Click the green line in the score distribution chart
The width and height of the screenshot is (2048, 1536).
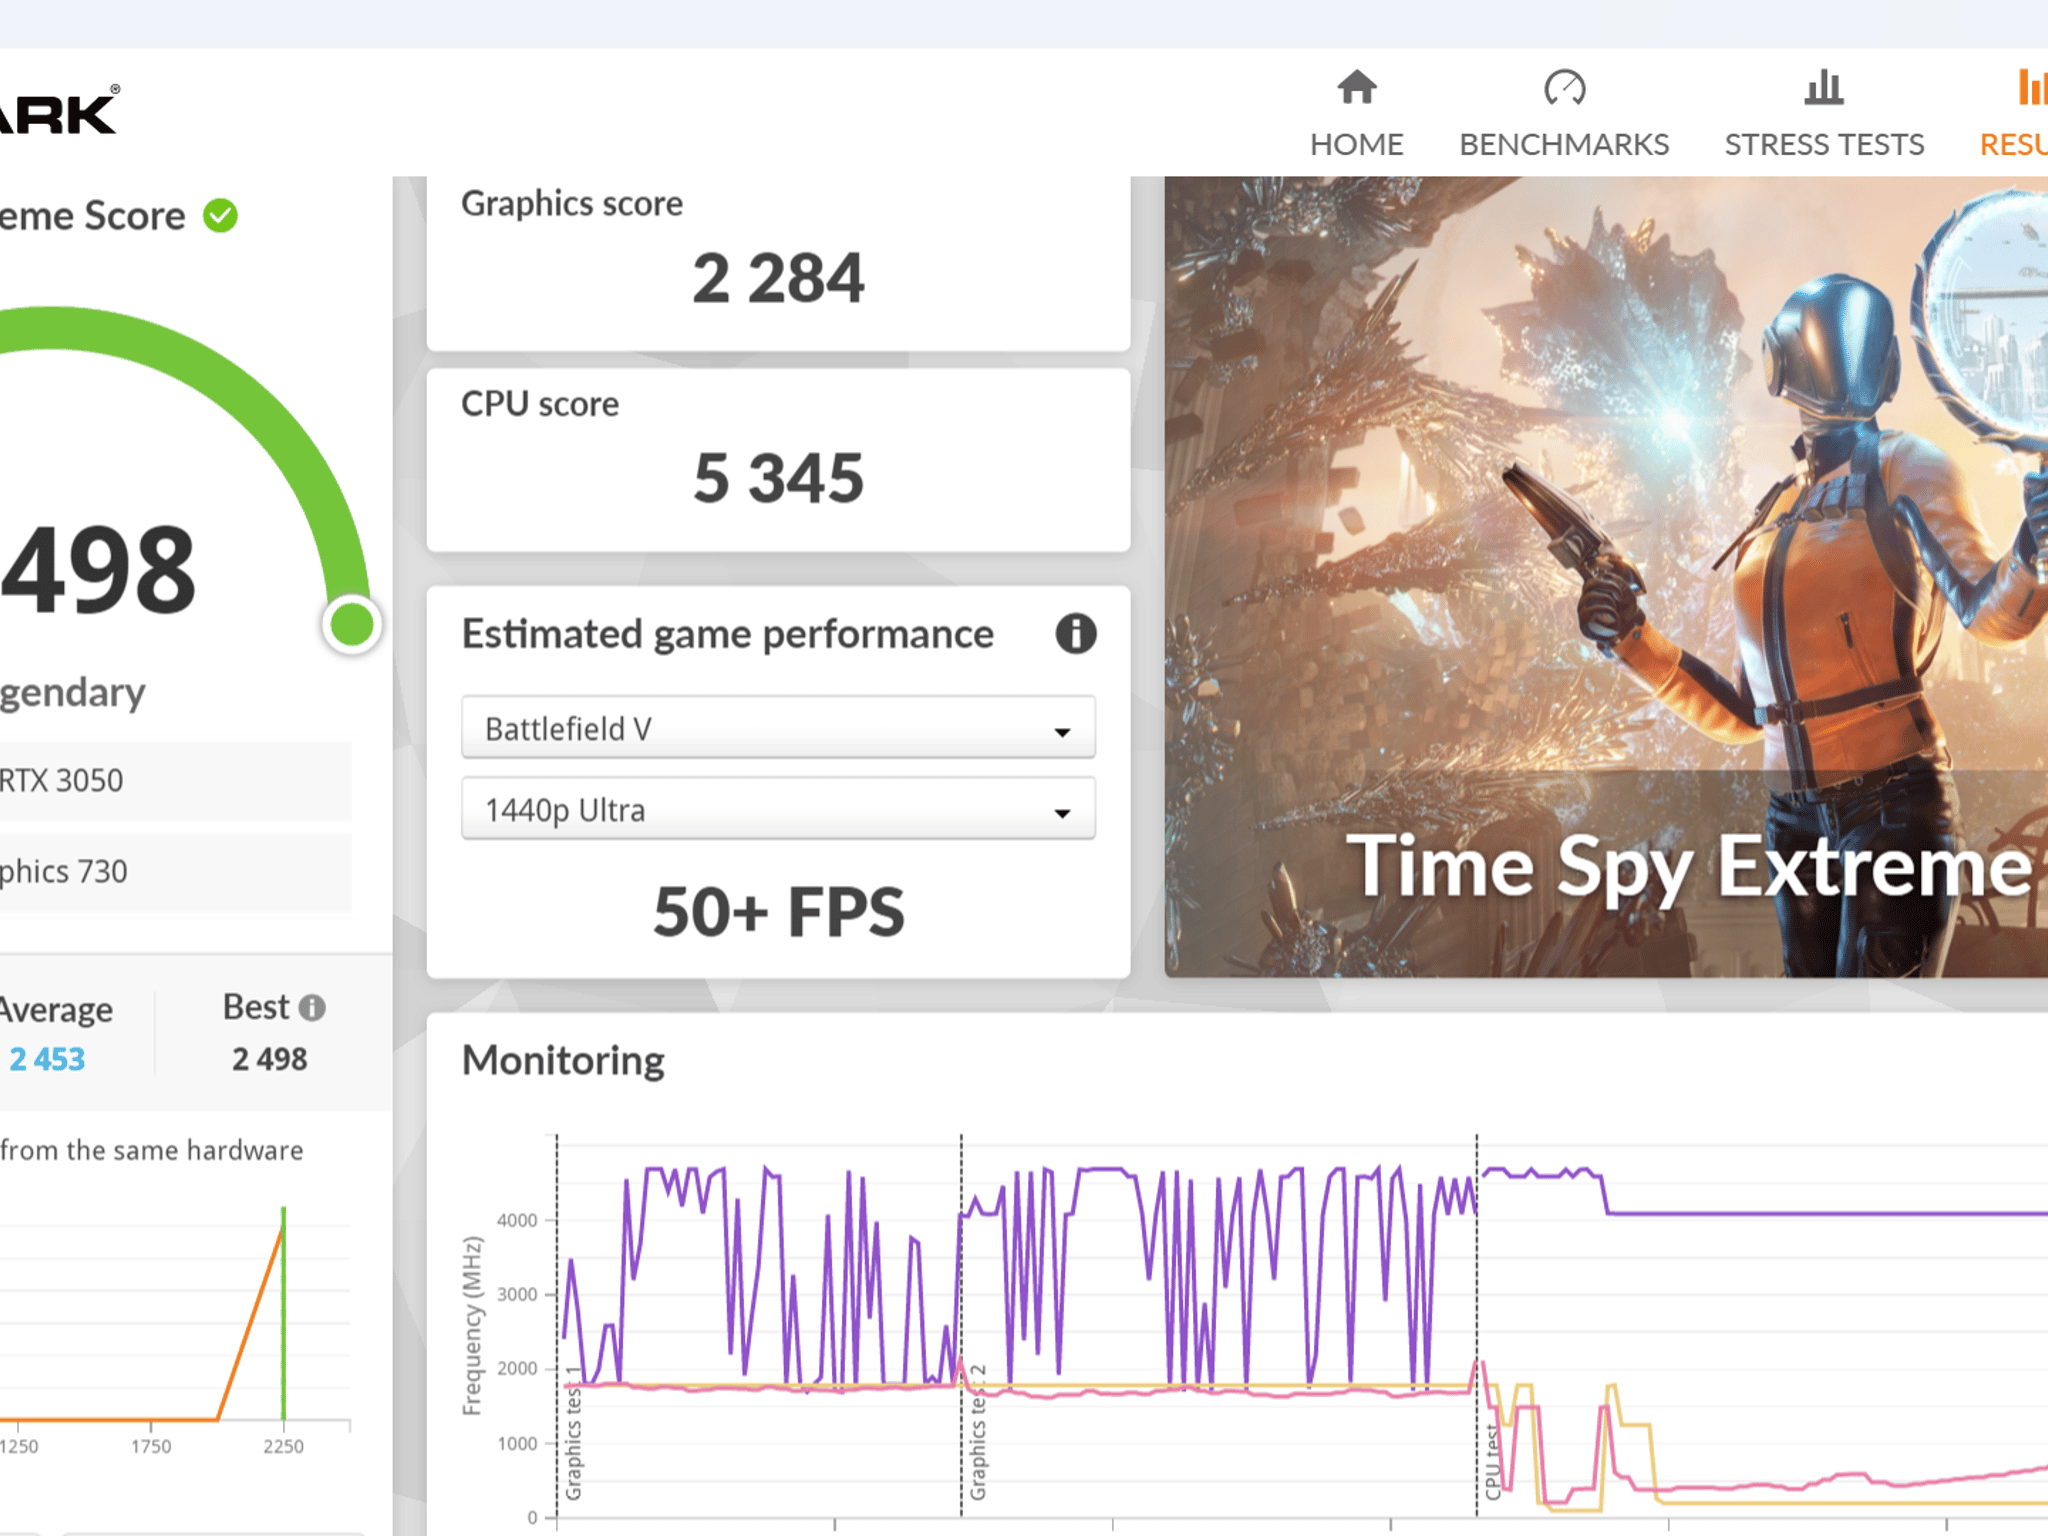pyautogui.click(x=283, y=1312)
